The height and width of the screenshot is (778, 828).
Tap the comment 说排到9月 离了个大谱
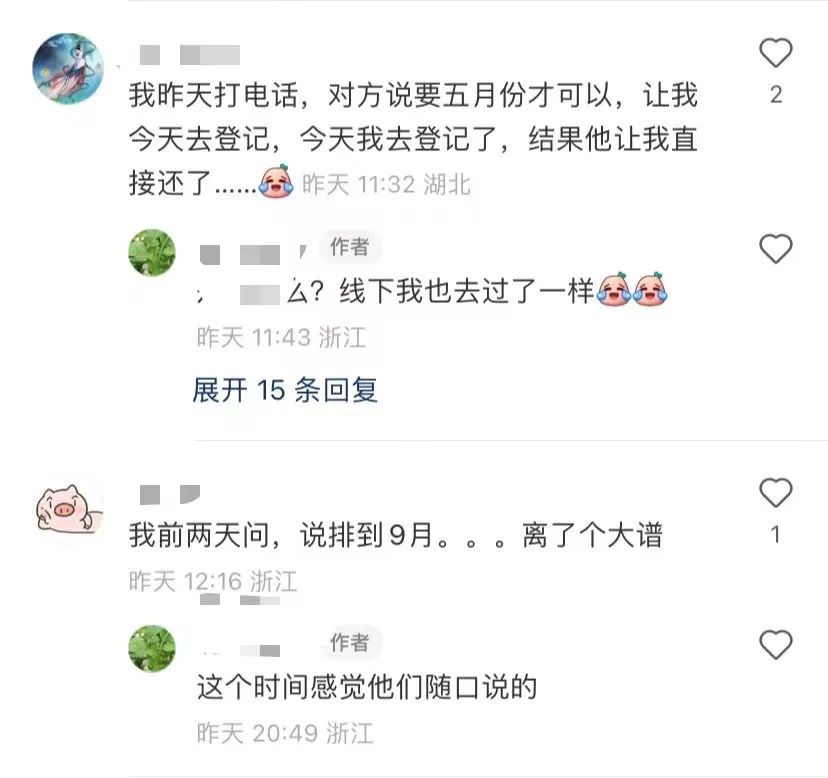(396, 535)
